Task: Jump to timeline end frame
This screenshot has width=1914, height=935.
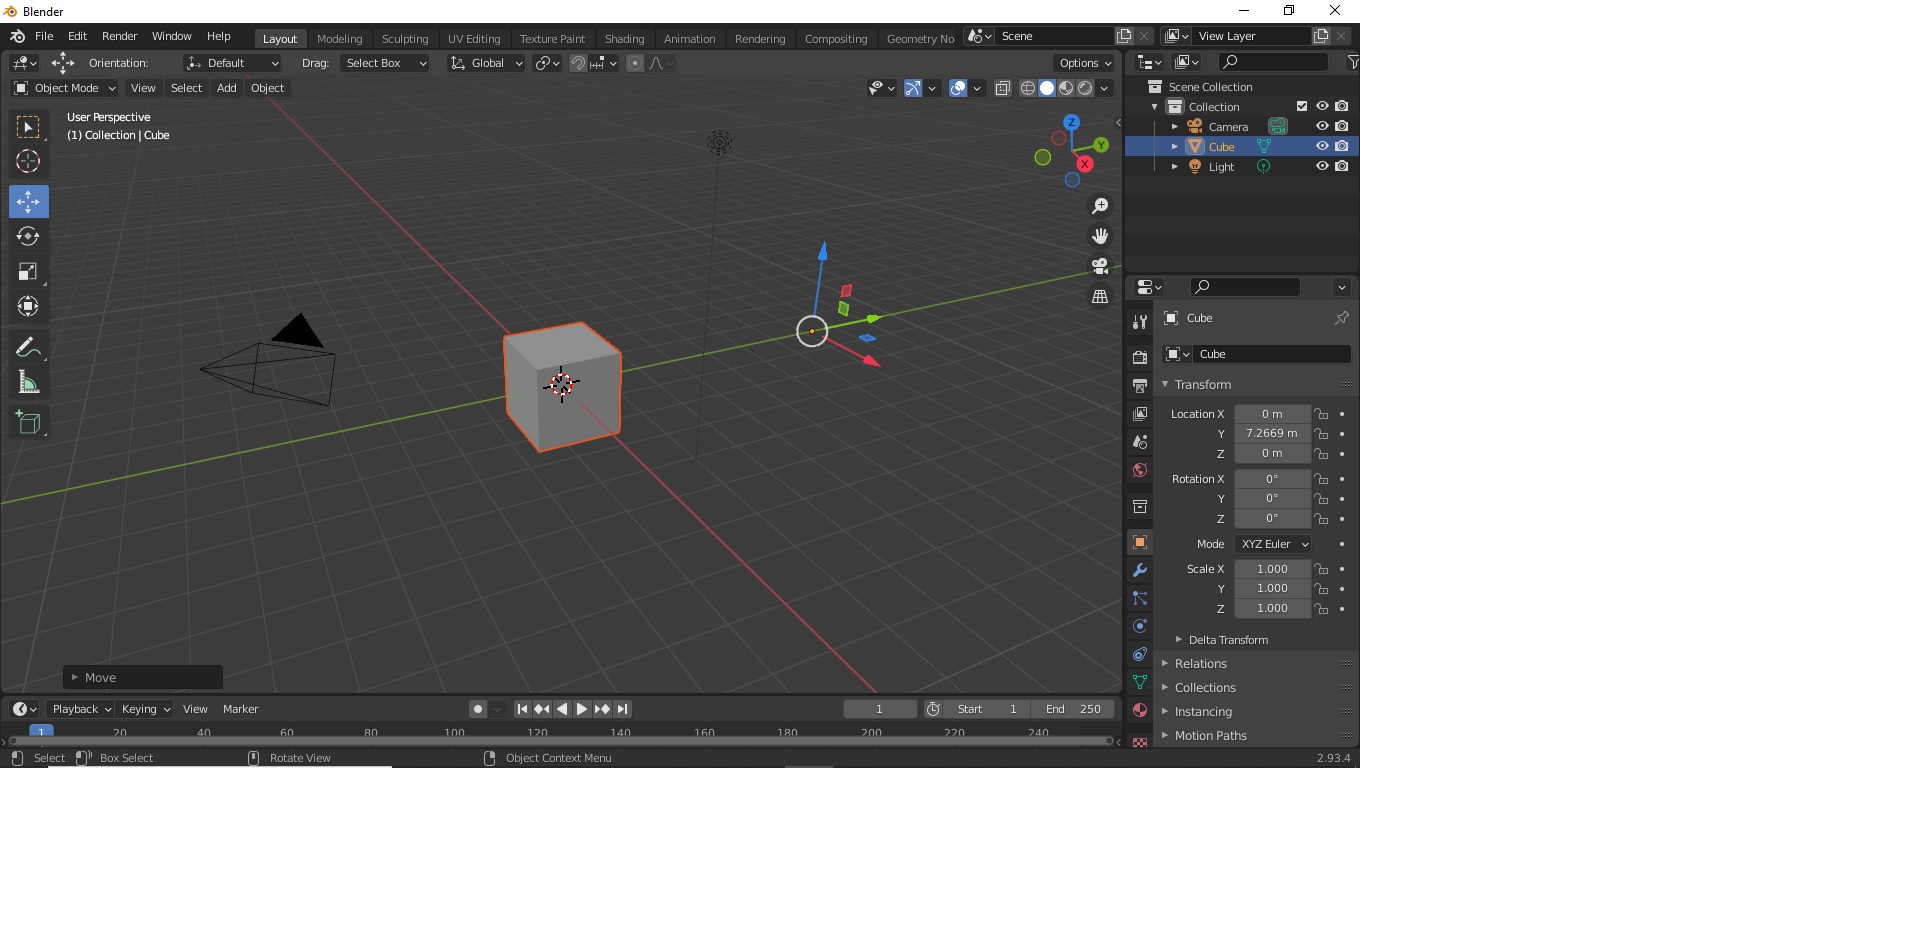Action: (622, 709)
